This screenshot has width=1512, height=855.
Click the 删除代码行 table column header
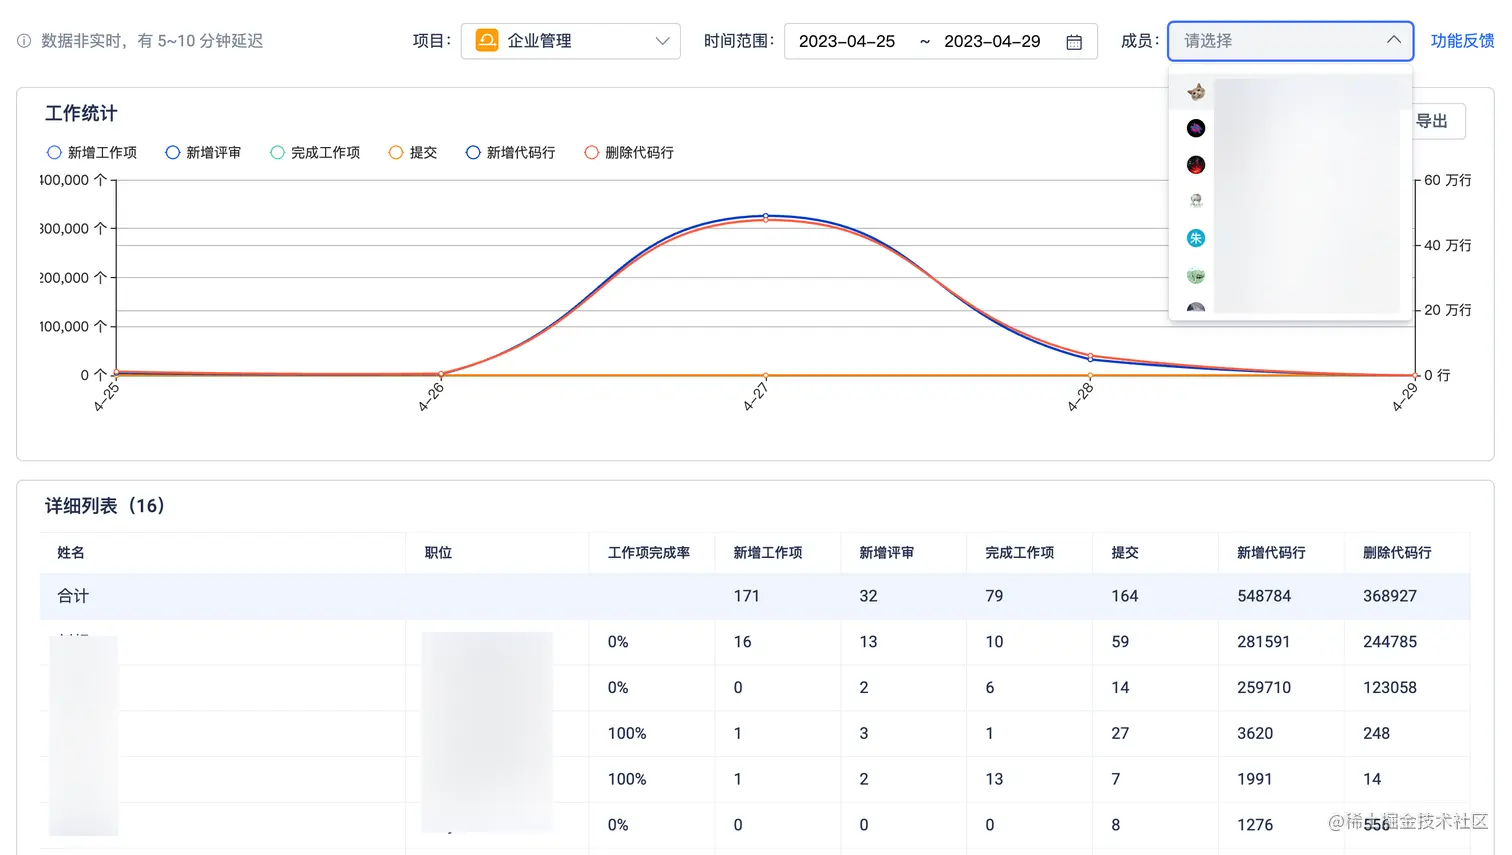(1397, 553)
